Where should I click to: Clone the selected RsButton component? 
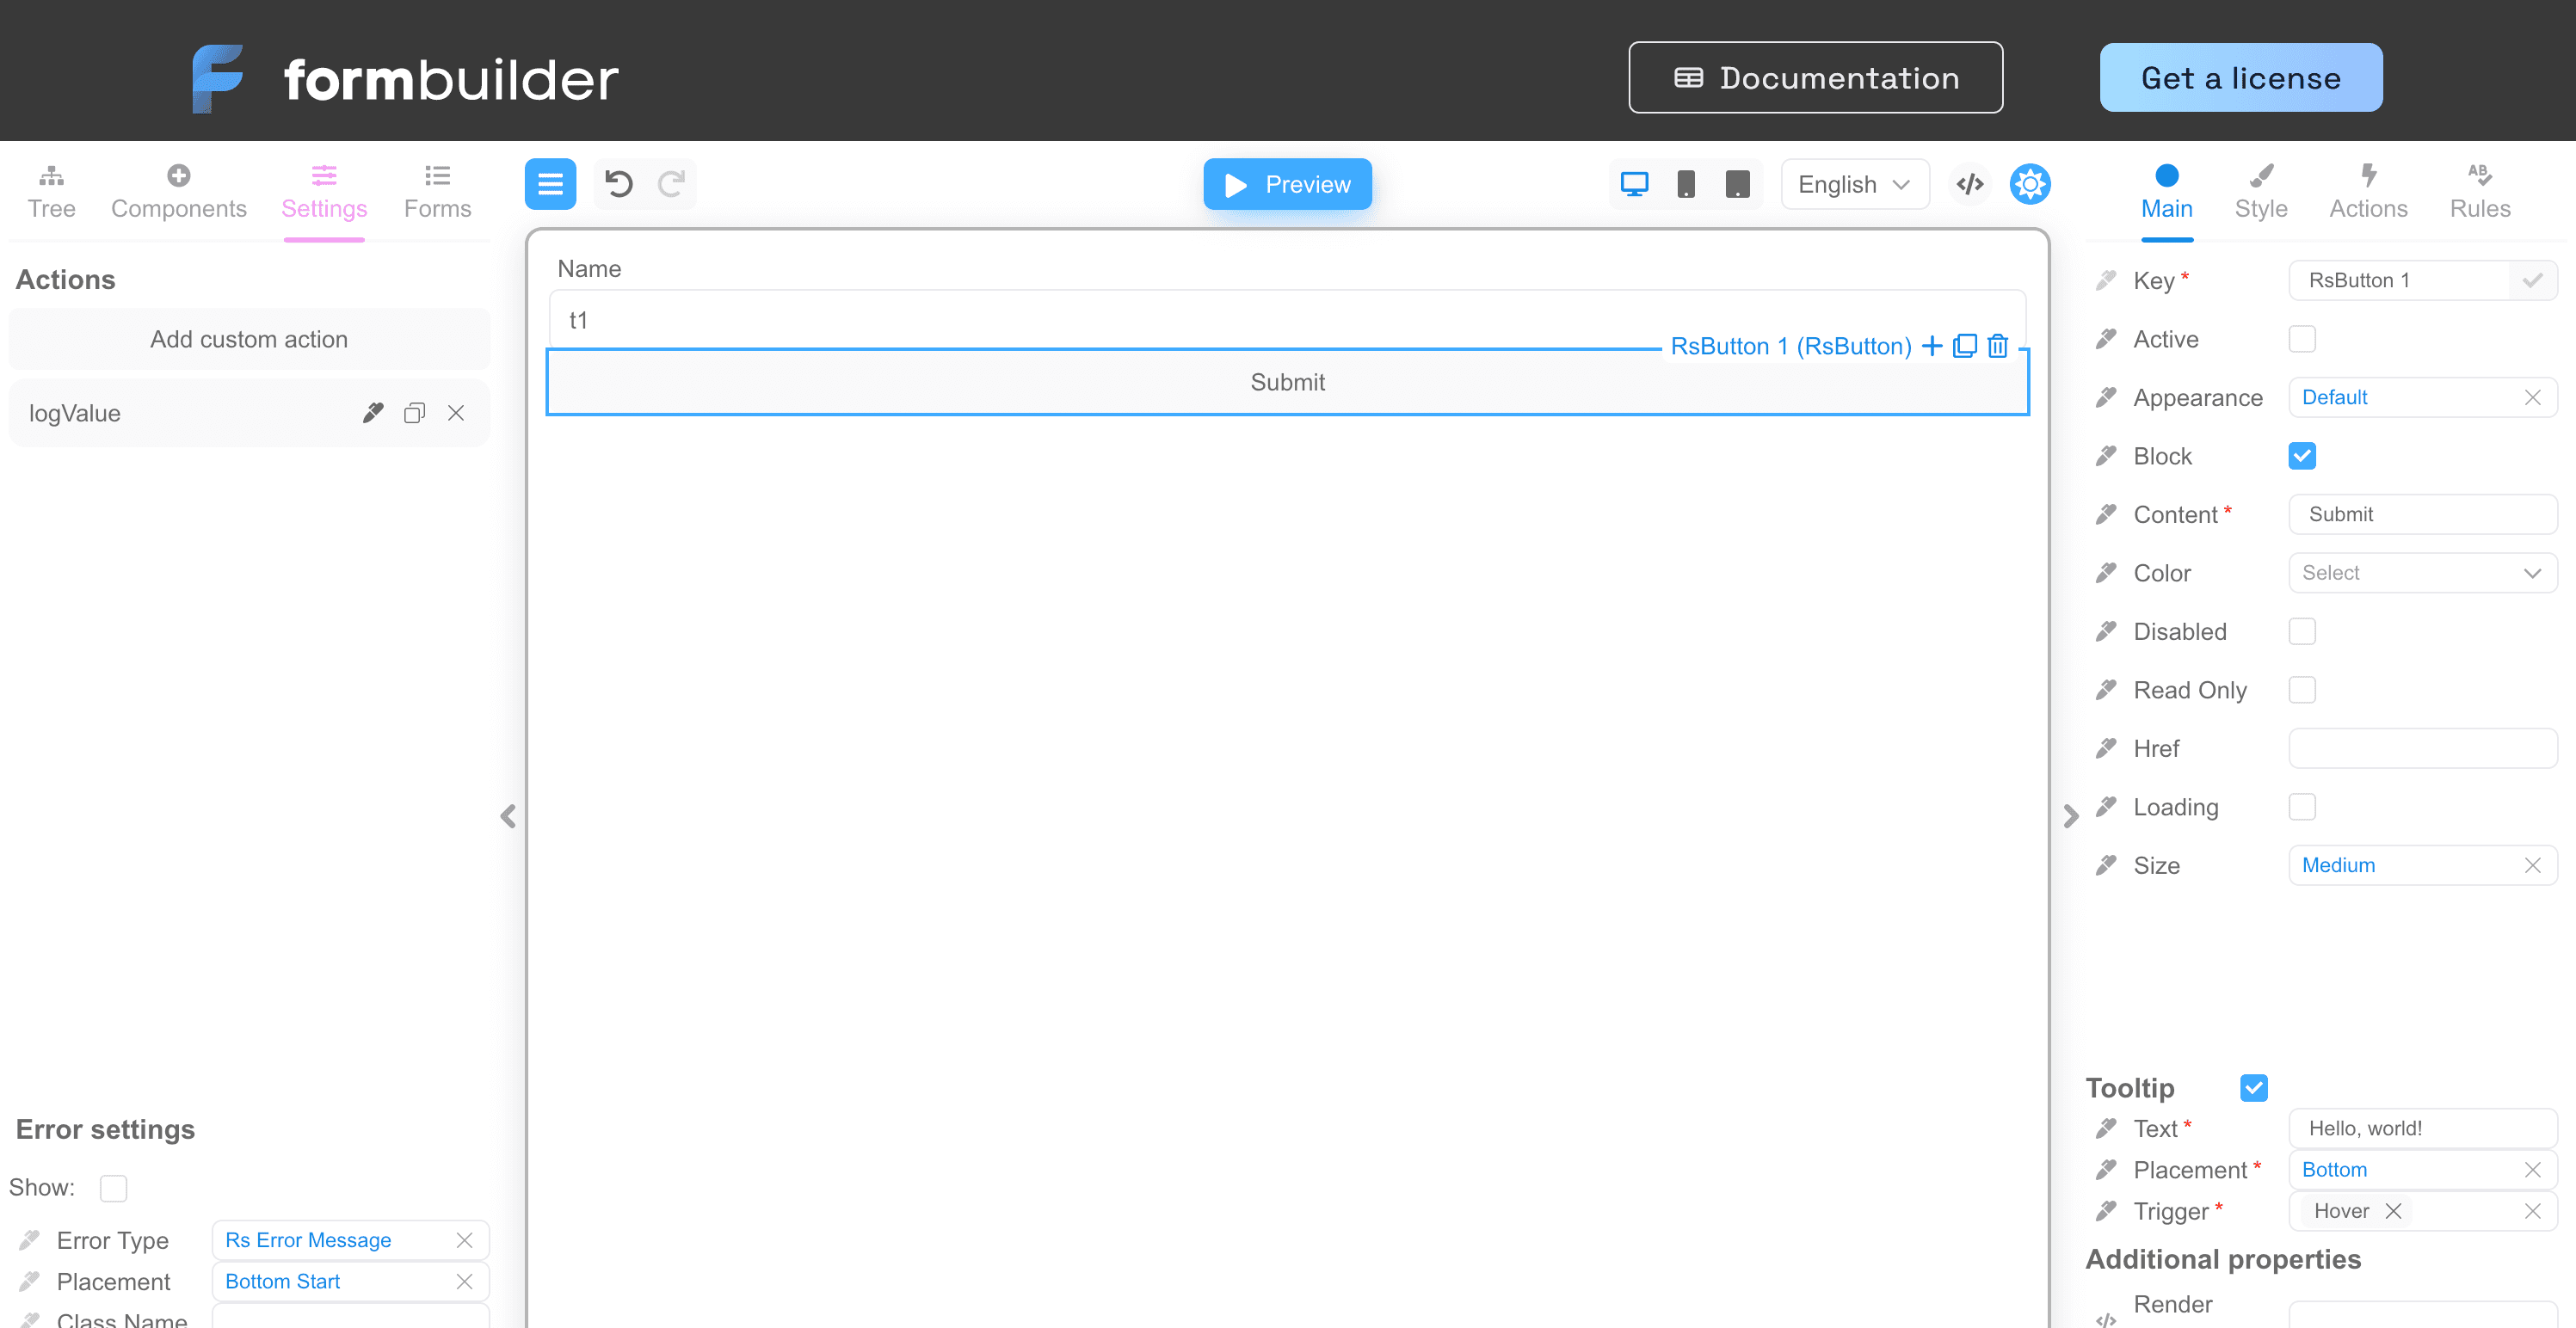pos(1964,346)
